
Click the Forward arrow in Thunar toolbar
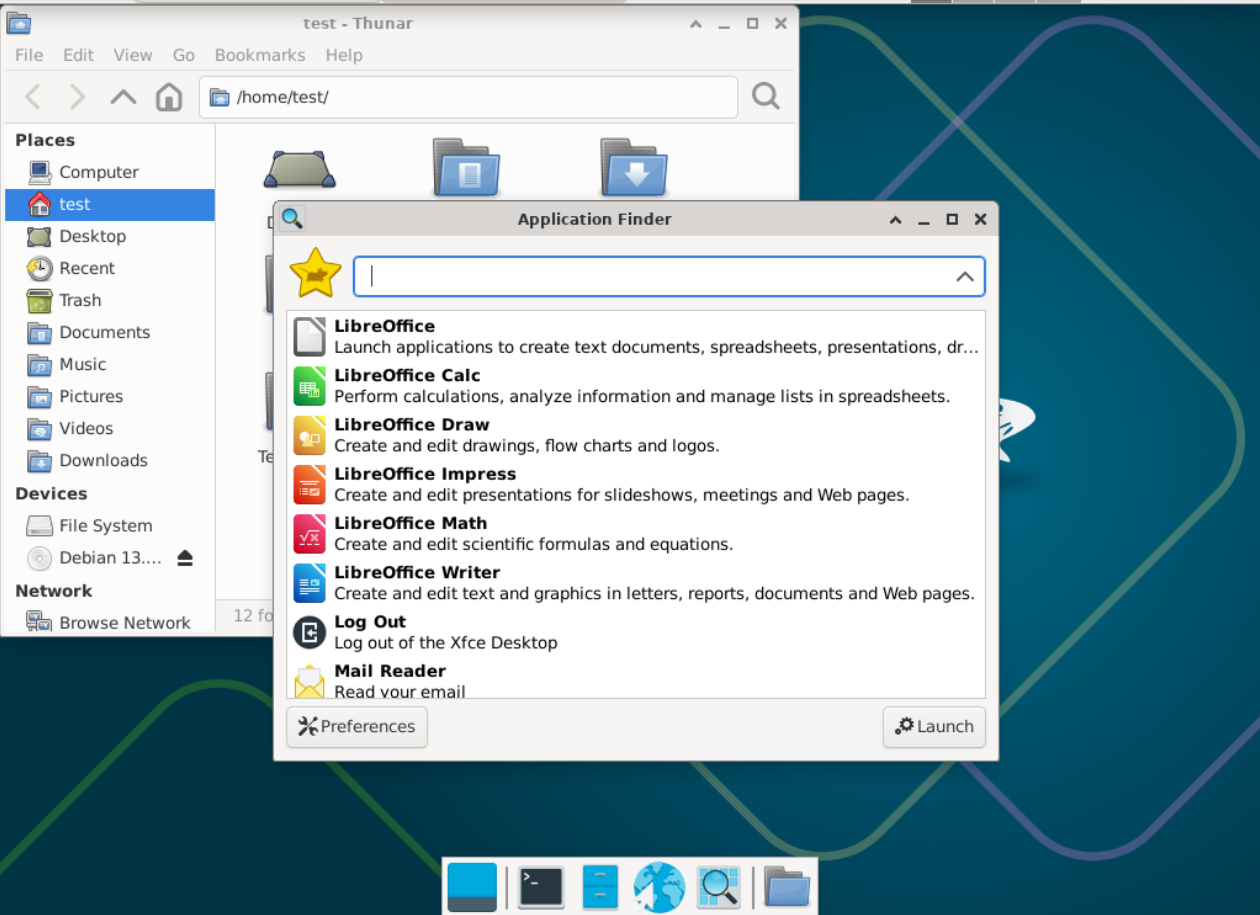77,97
